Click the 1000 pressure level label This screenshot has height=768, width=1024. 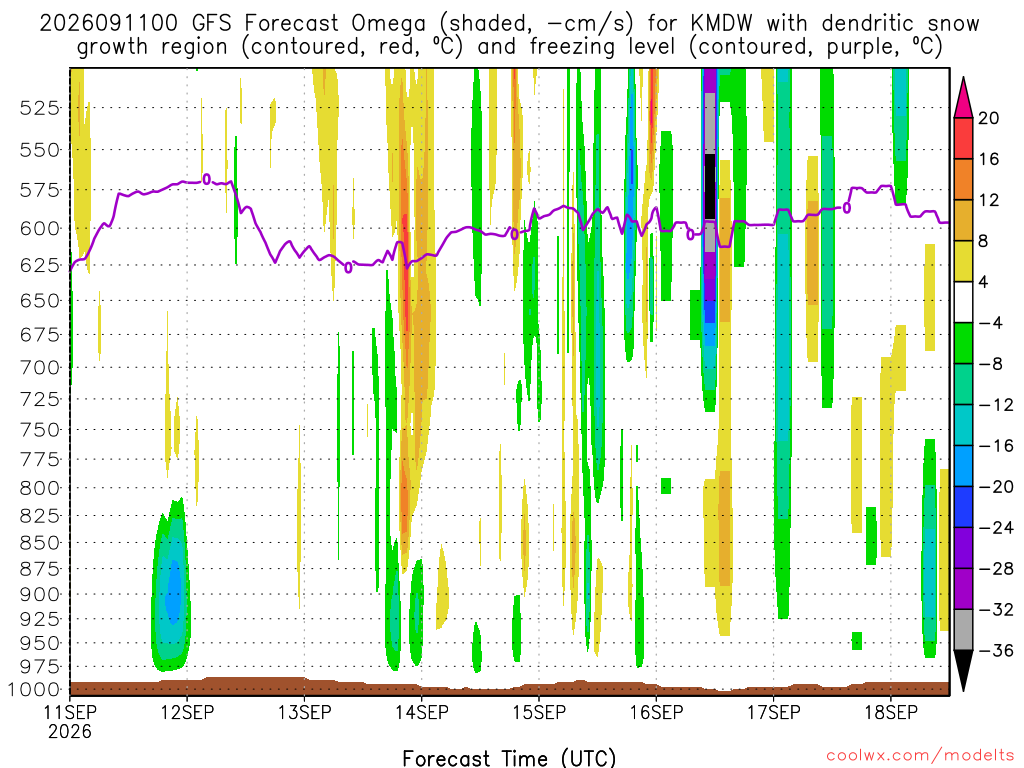click(x=34, y=690)
